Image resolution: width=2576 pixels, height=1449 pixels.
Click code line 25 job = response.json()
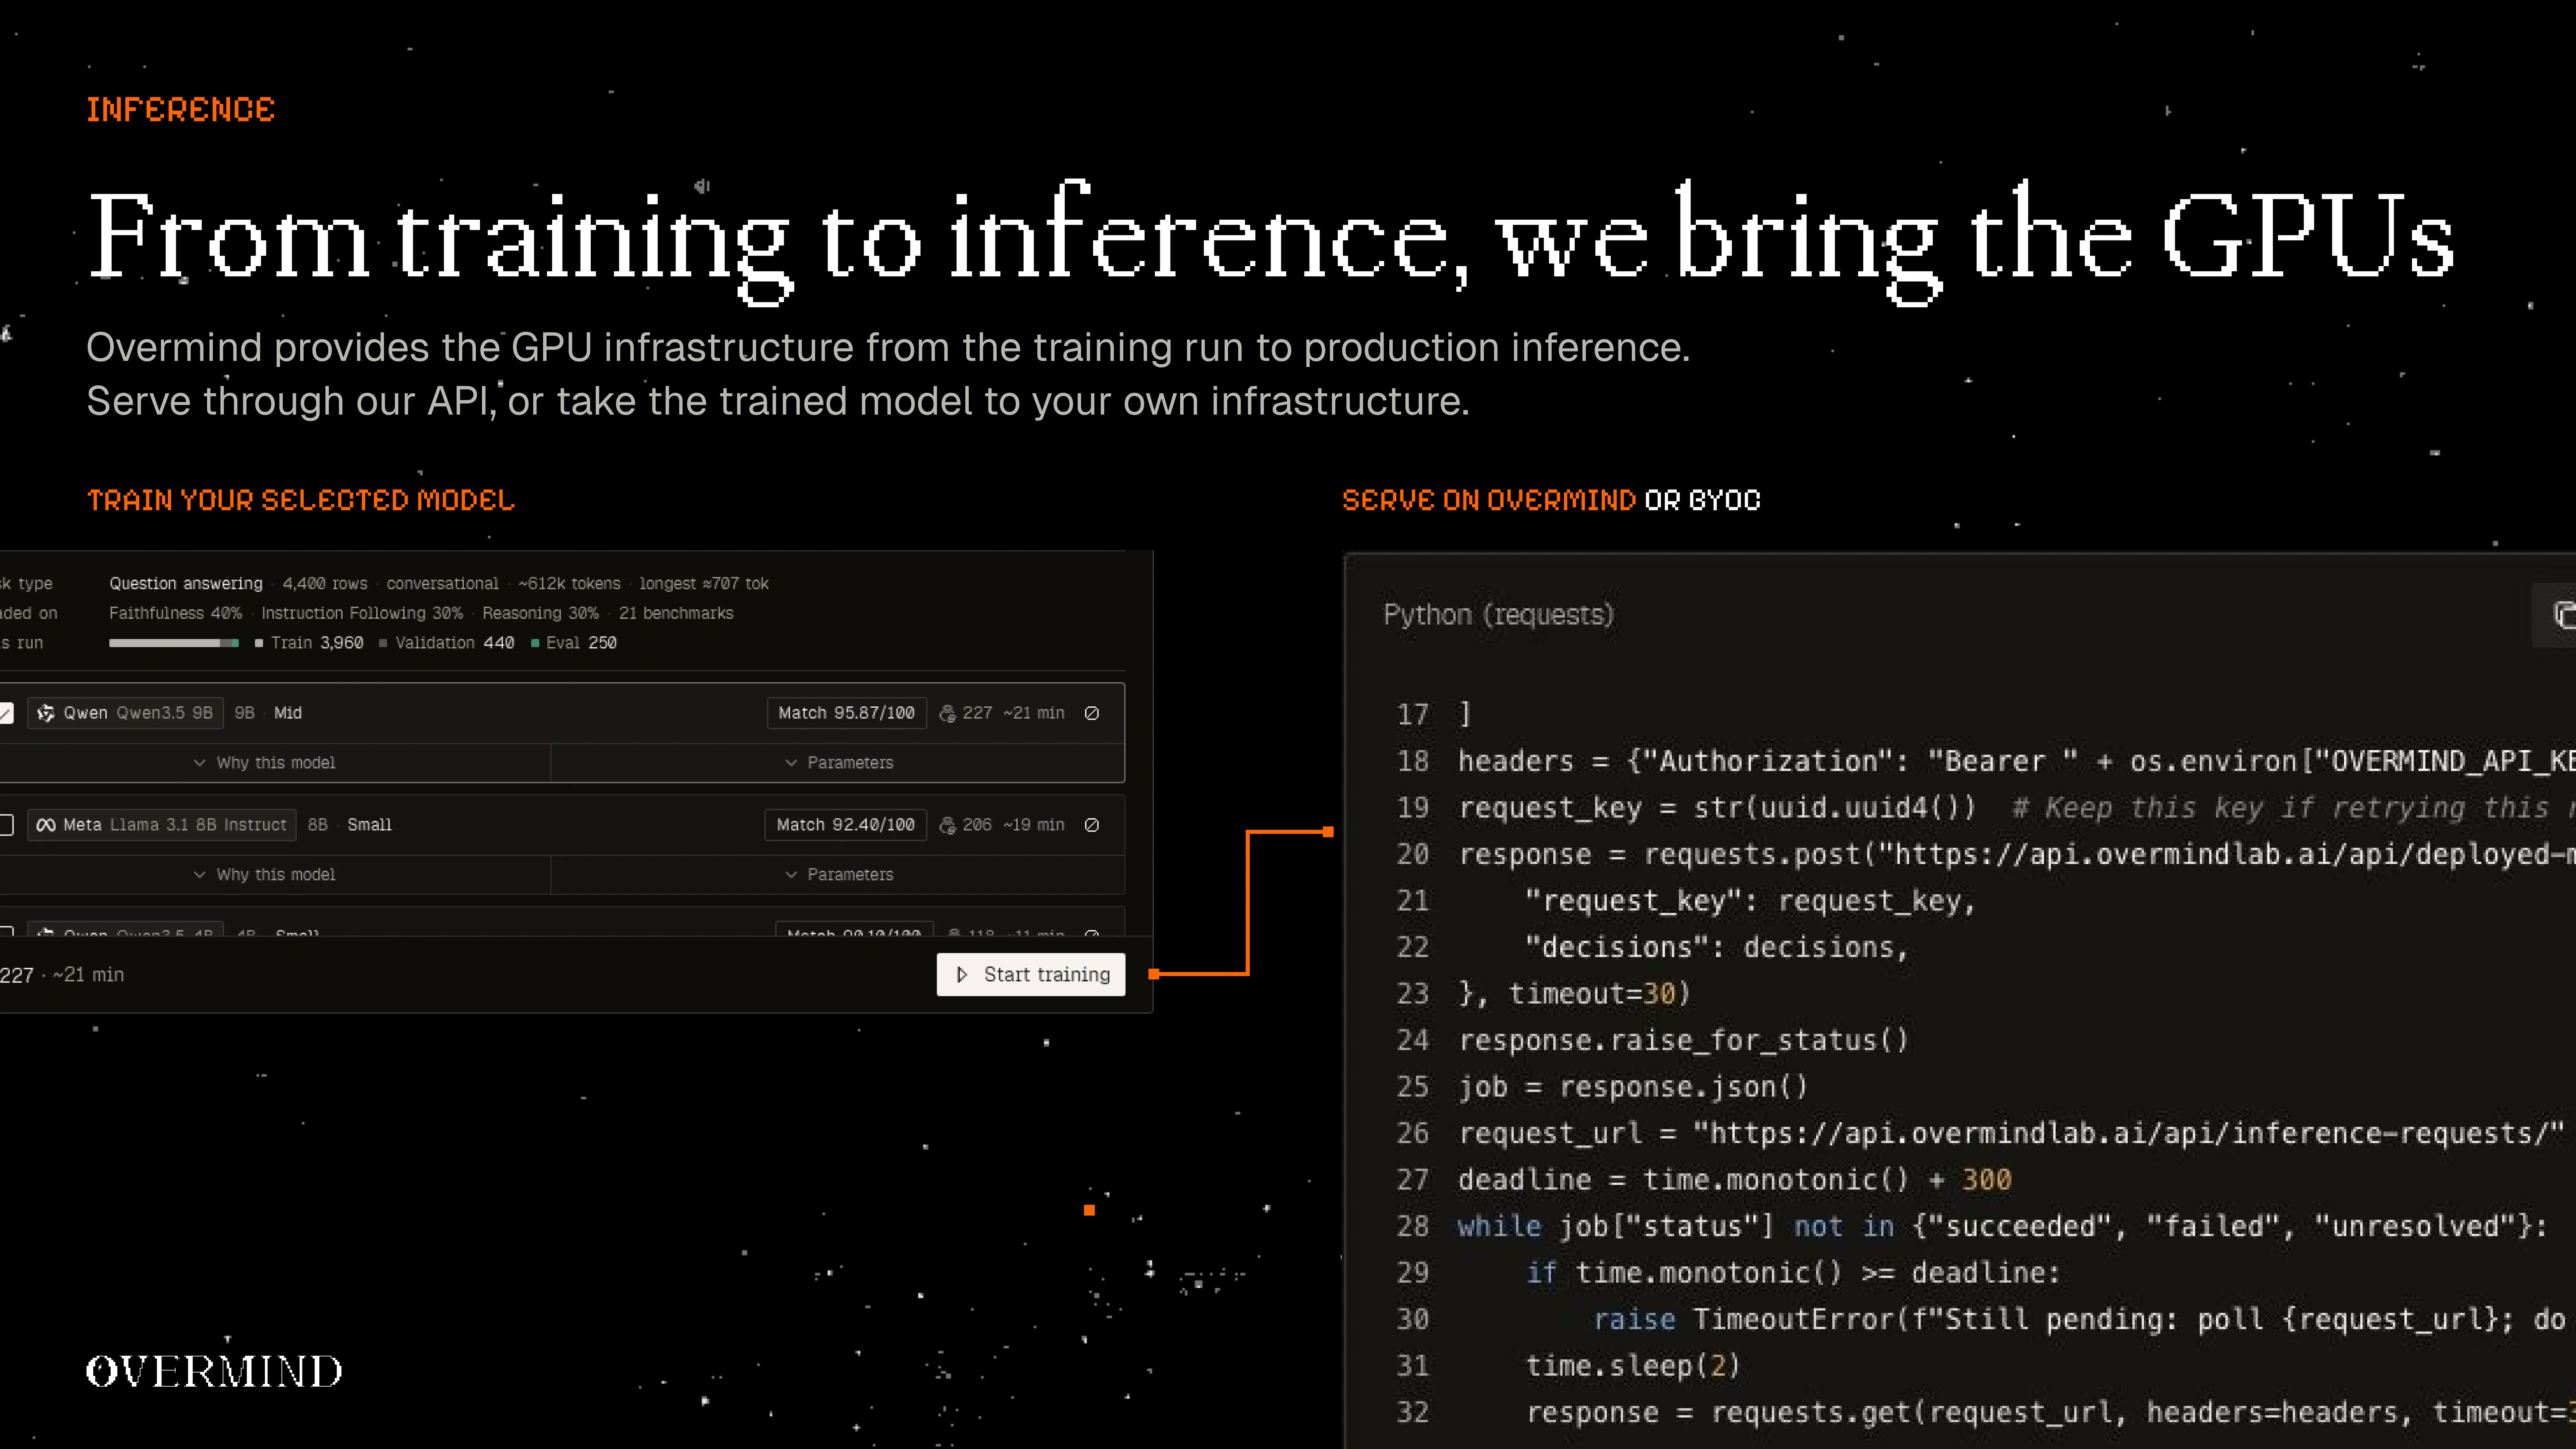click(1633, 1087)
